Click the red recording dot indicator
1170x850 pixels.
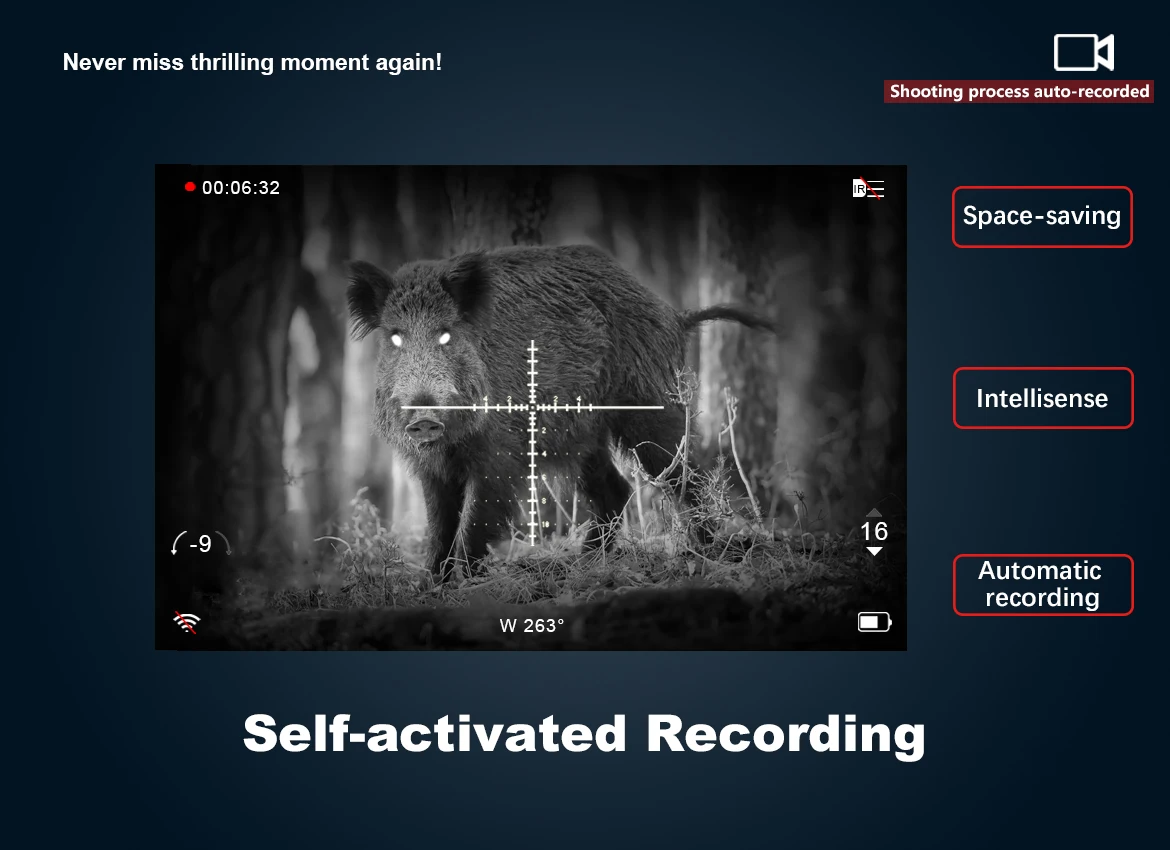190,187
